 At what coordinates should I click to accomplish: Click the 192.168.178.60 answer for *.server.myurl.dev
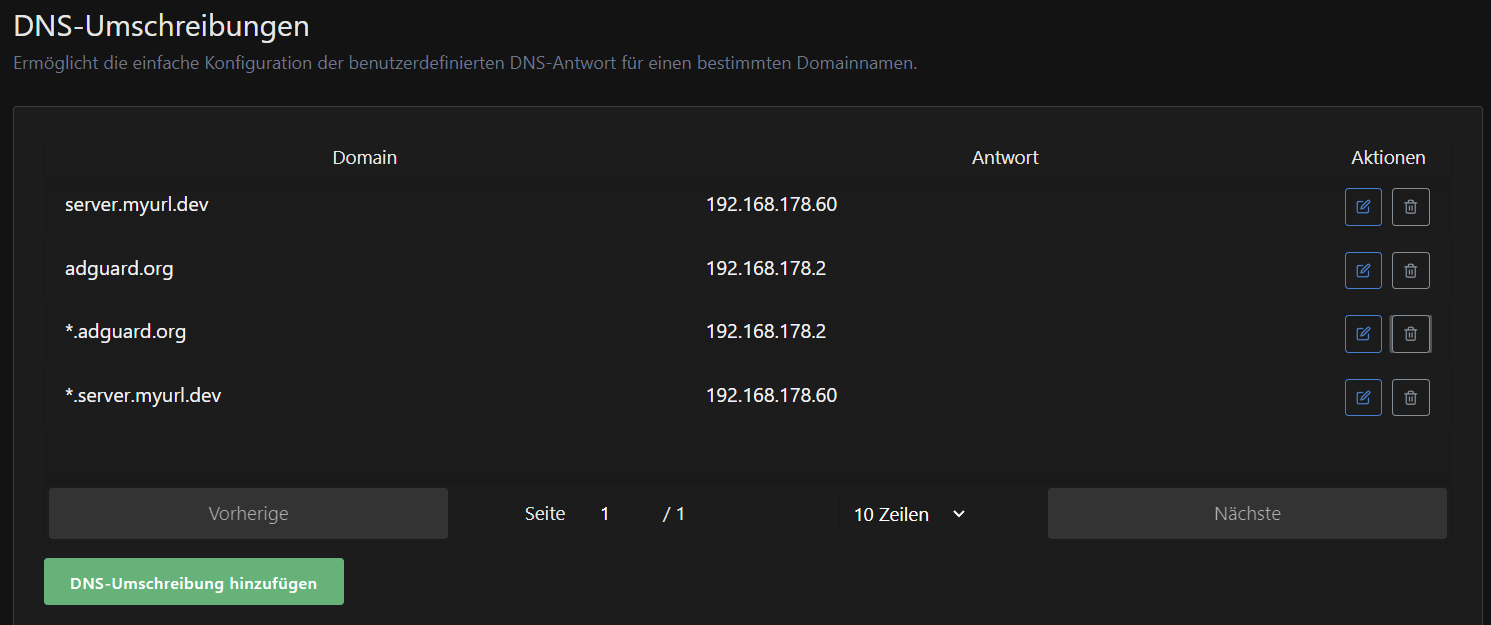point(771,395)
